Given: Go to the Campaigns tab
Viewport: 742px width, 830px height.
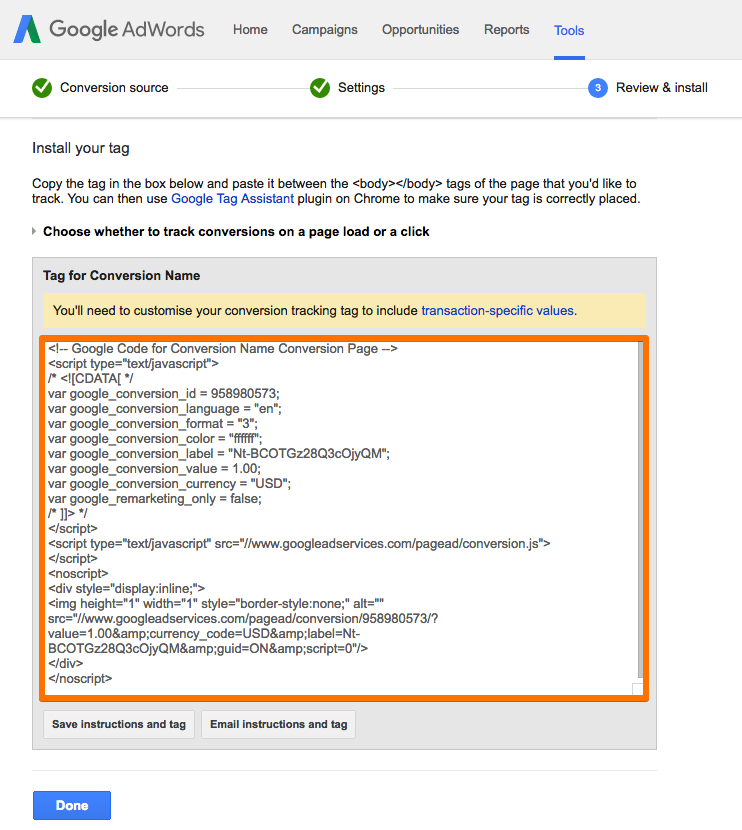Looking at the screenshot, I should click(325, 30).
